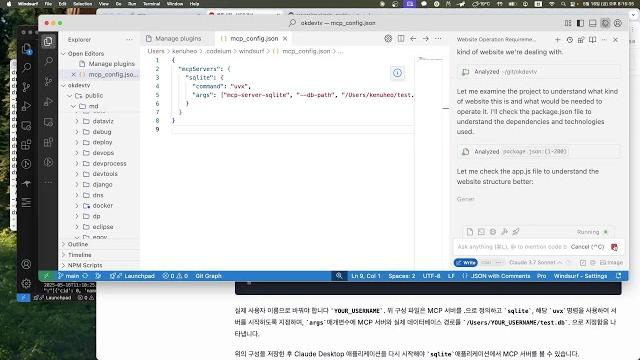Click the main branch in the status bar
Screen dimensions: 640x360
click(69, 276)
